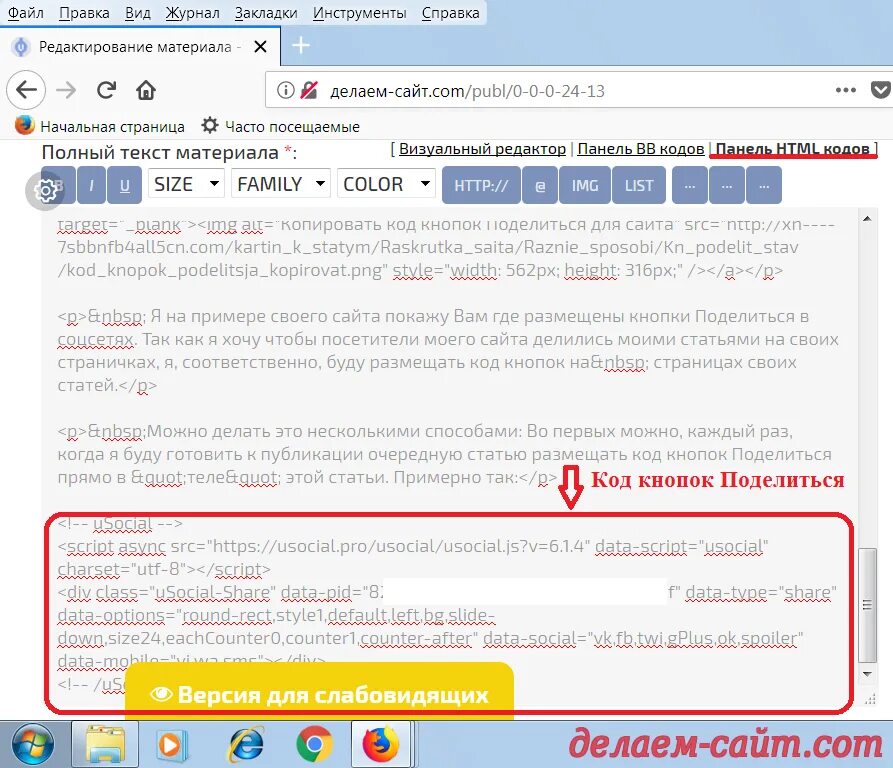Click the insecure connection lock icon

tap(309, 90)
